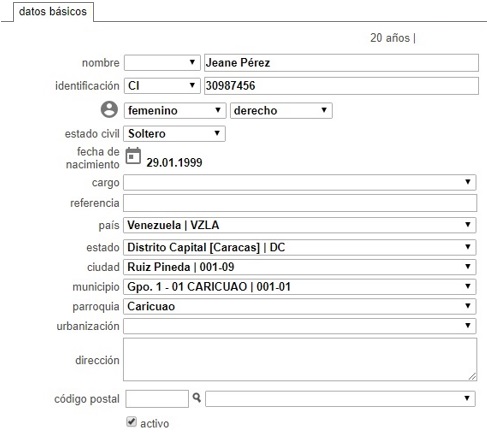Screen dimensions: 487x443
Task: Click the postal code search magnifier
Action: point(197,397)
